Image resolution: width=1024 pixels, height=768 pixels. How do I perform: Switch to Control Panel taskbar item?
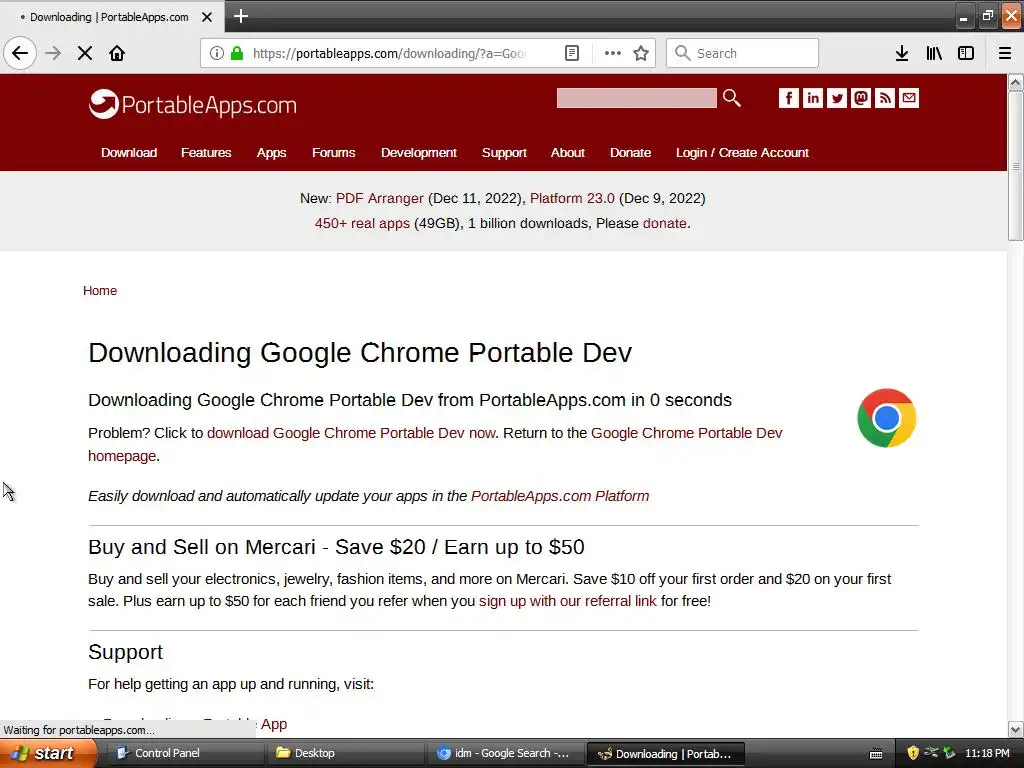point(184,753)
